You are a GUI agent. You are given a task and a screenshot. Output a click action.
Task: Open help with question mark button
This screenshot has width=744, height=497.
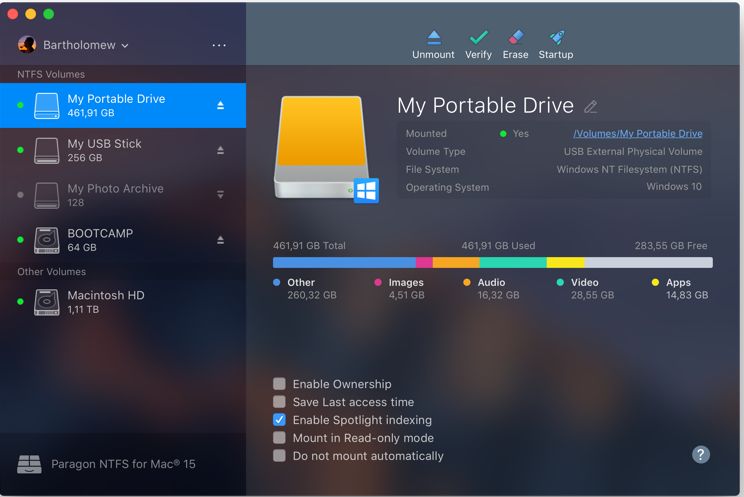pos(701,454)
